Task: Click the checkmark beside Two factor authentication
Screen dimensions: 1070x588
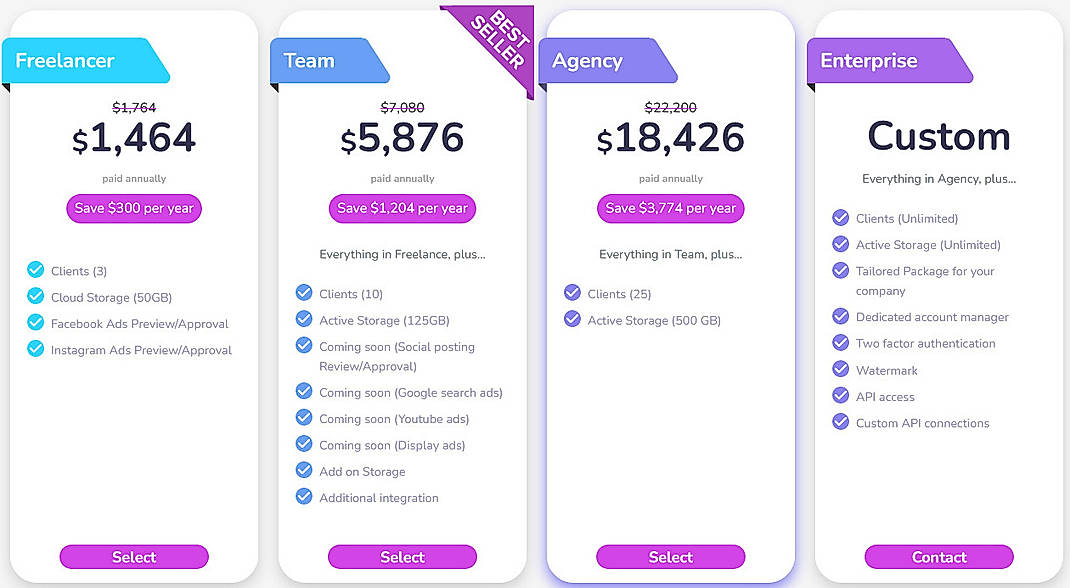Action: 840,343
